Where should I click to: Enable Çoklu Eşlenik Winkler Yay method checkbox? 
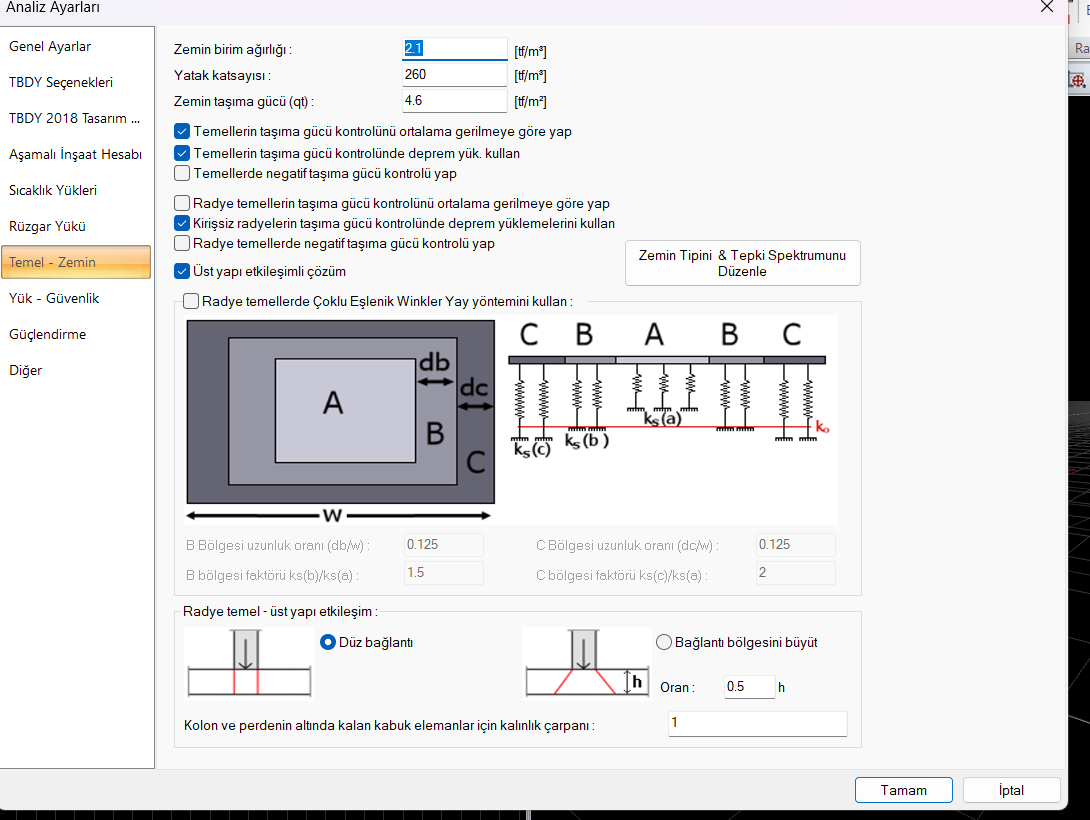pyautogui.click(x=191, y=301)
